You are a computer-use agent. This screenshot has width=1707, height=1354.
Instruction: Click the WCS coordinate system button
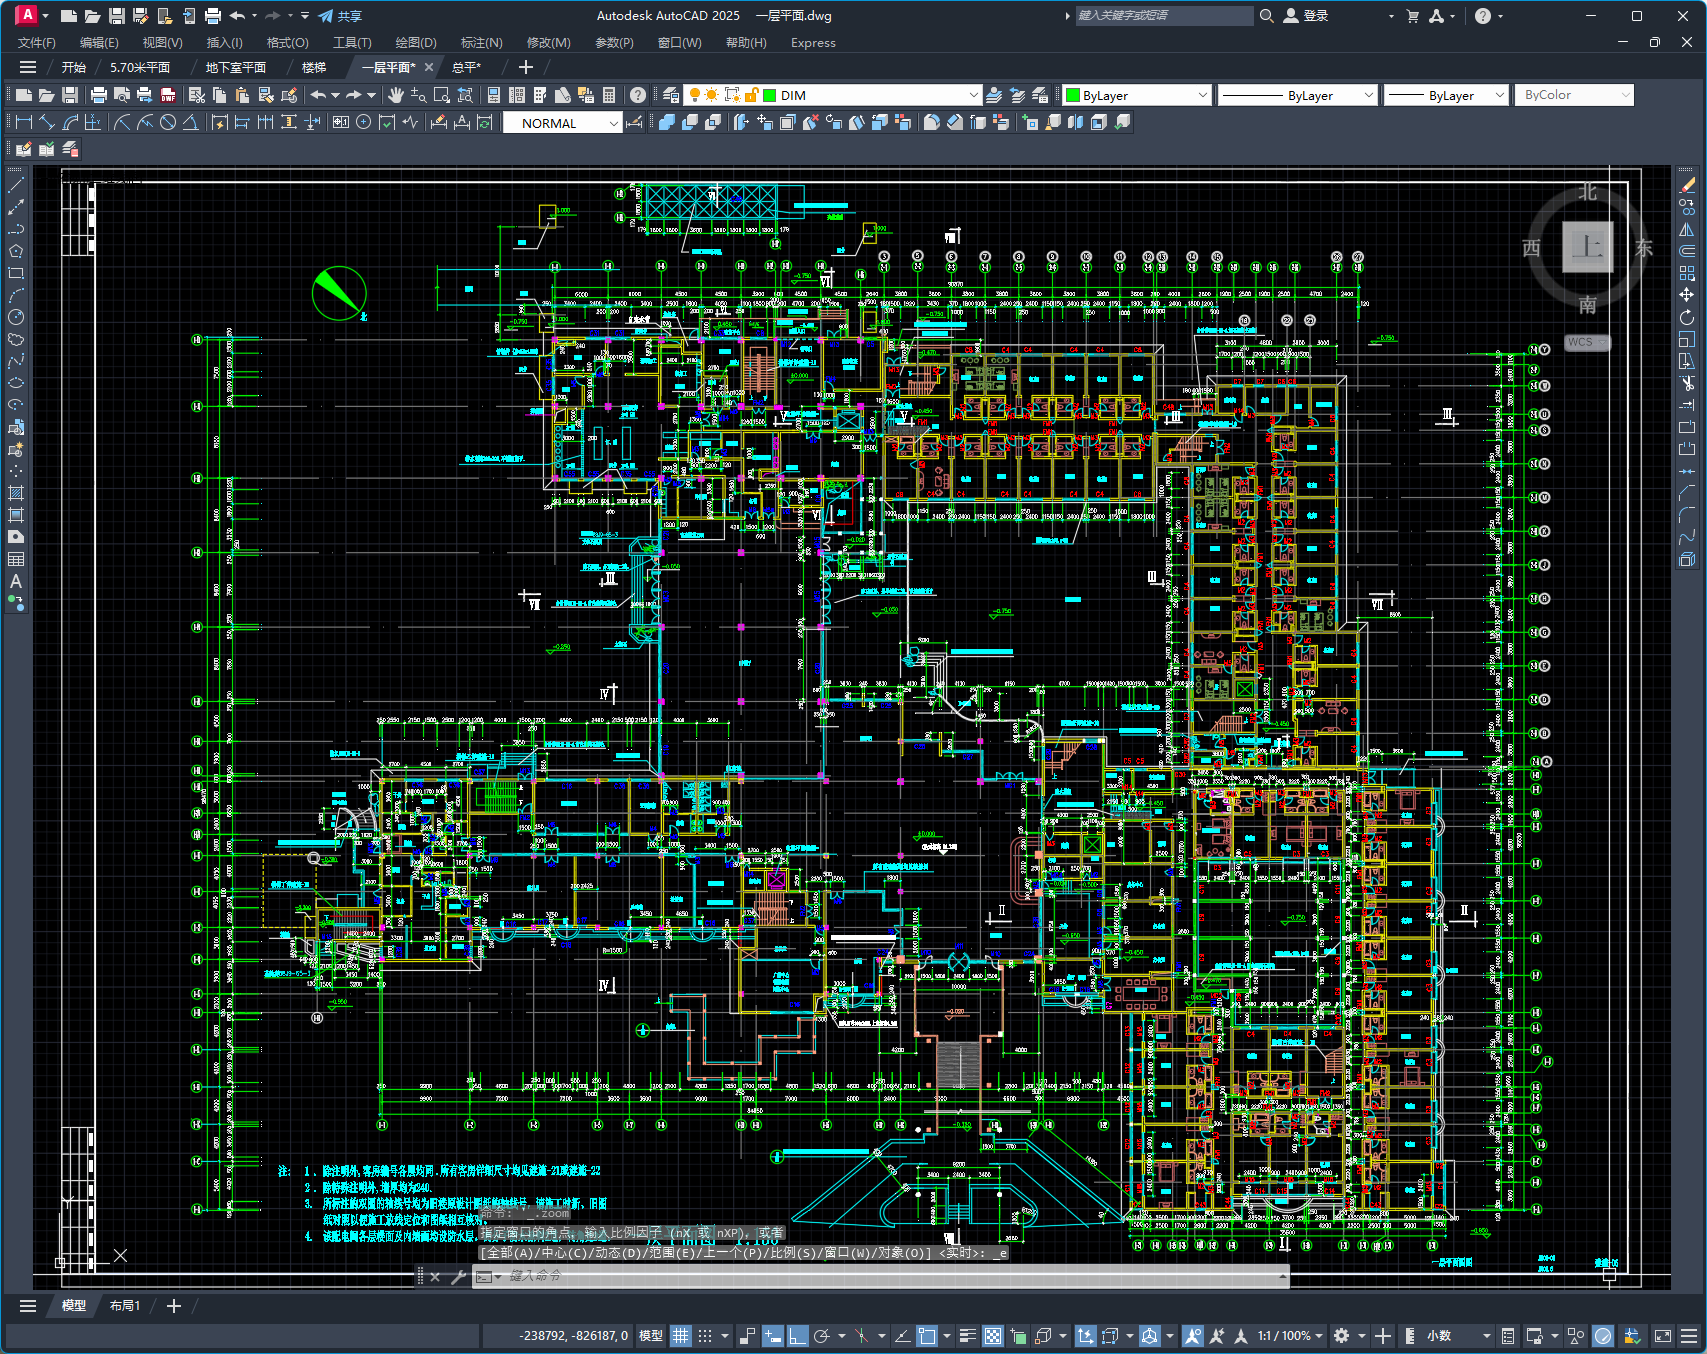coord(1585,342)
